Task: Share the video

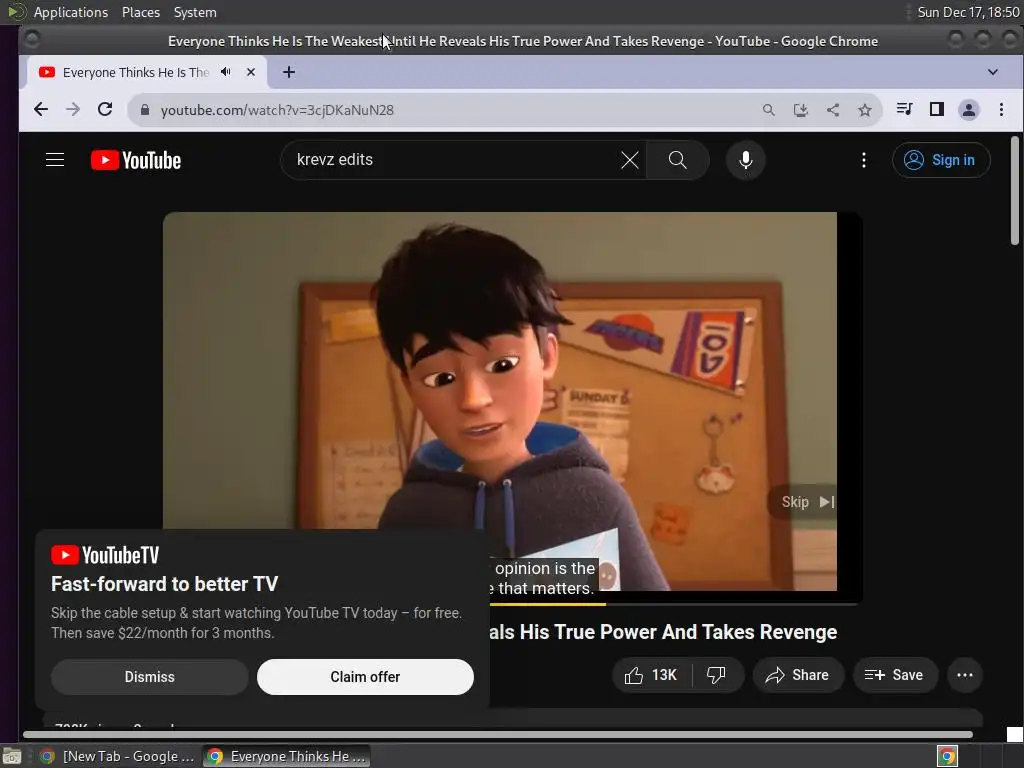Action: [798, 675]
